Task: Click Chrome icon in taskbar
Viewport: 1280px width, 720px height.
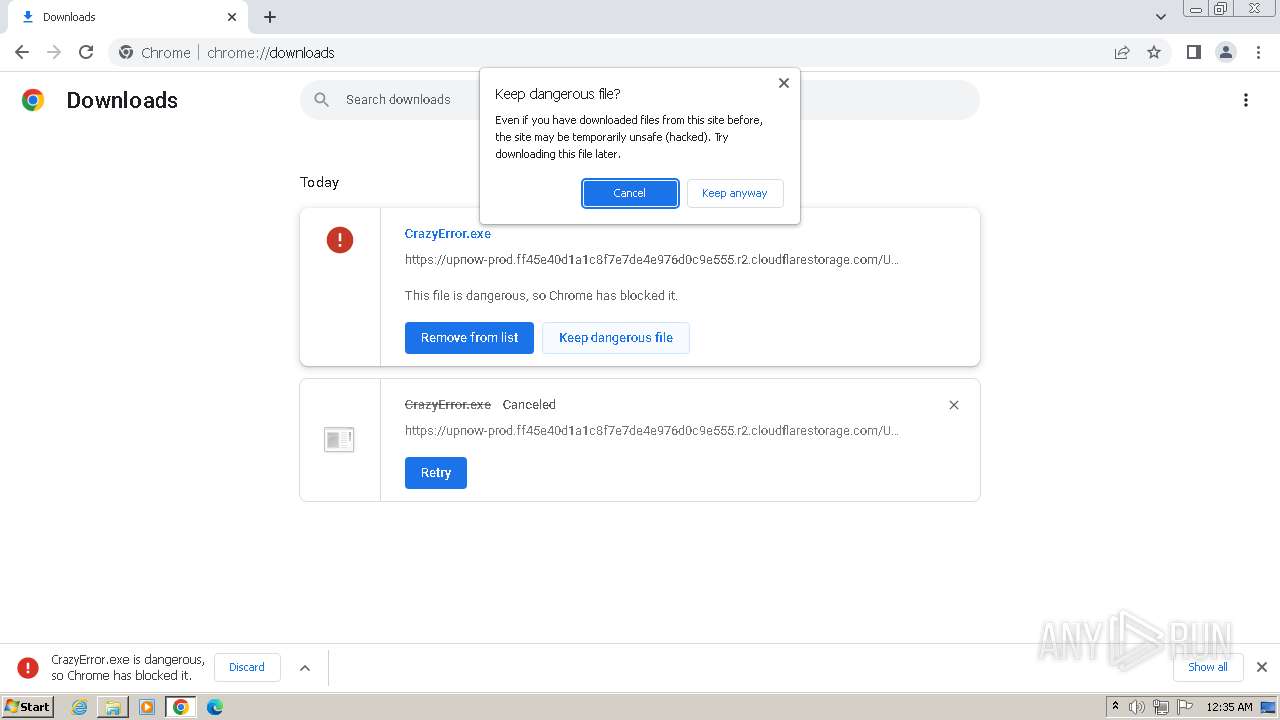Action: pos(181,707)
